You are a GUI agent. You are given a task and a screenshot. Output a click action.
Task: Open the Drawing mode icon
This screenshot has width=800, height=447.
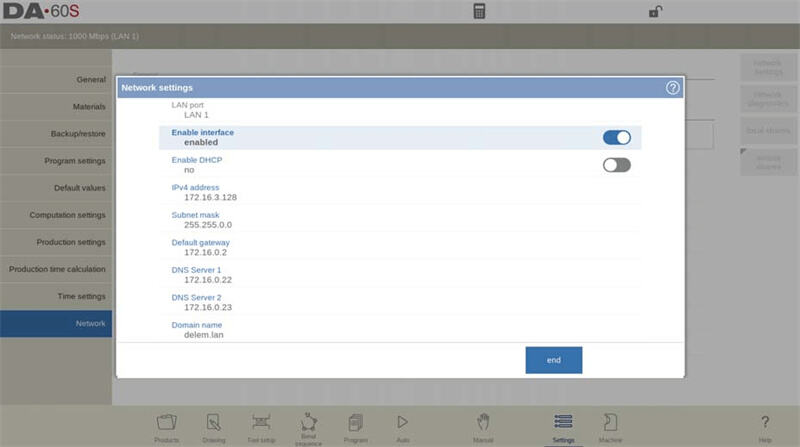click(214, 427)
